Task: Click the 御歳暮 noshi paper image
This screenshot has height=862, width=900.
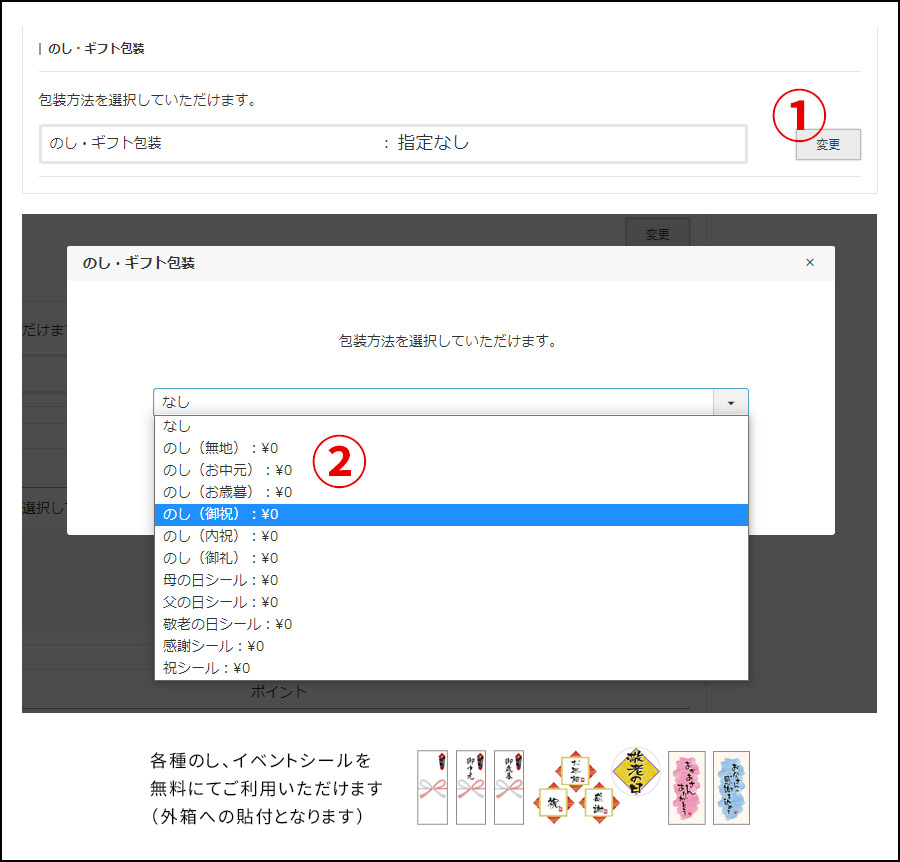Action: click(509, 787)
